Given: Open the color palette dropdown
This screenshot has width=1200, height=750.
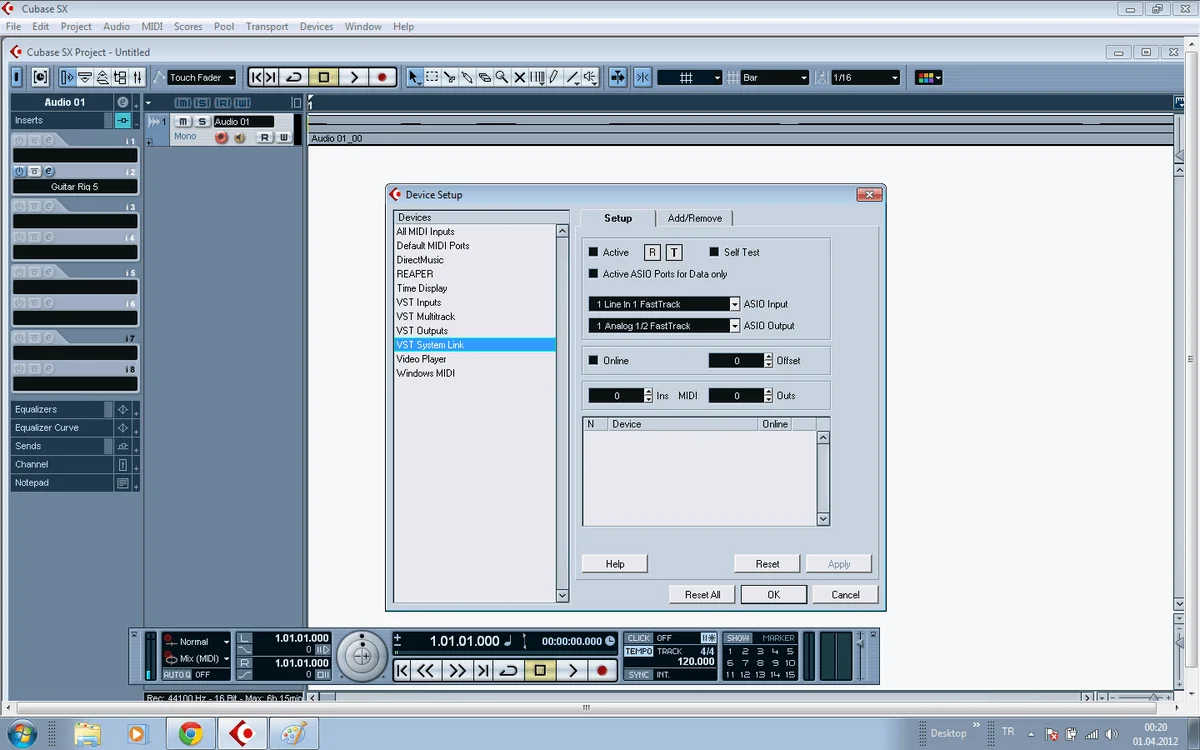Looking at the screenshot, I should pyautogui.click(x=929, y=77).
